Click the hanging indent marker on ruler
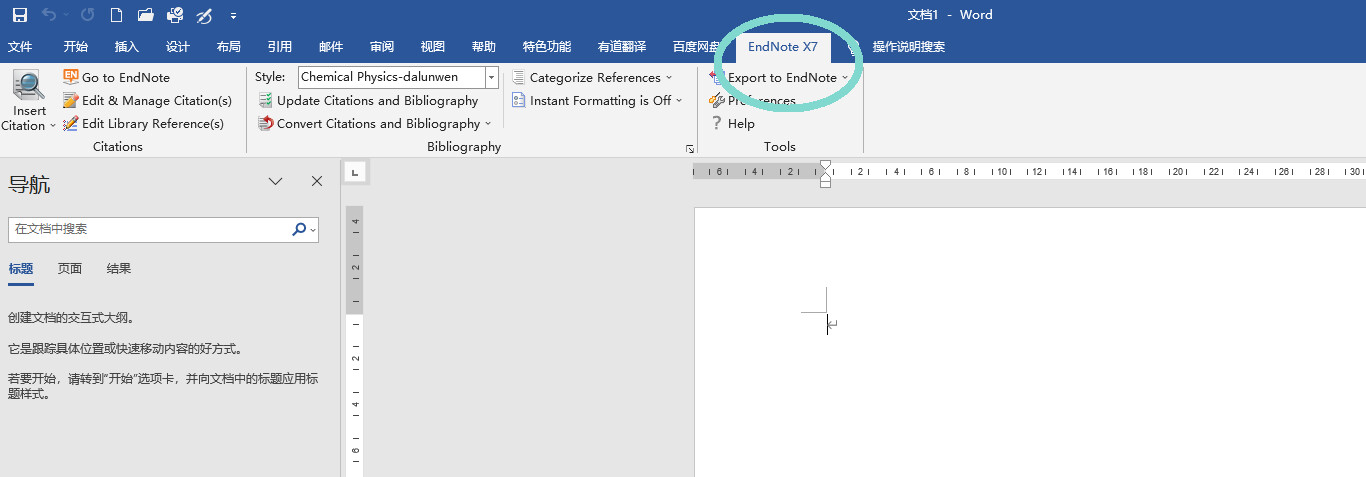1366x477 pixels. (825, 176)
